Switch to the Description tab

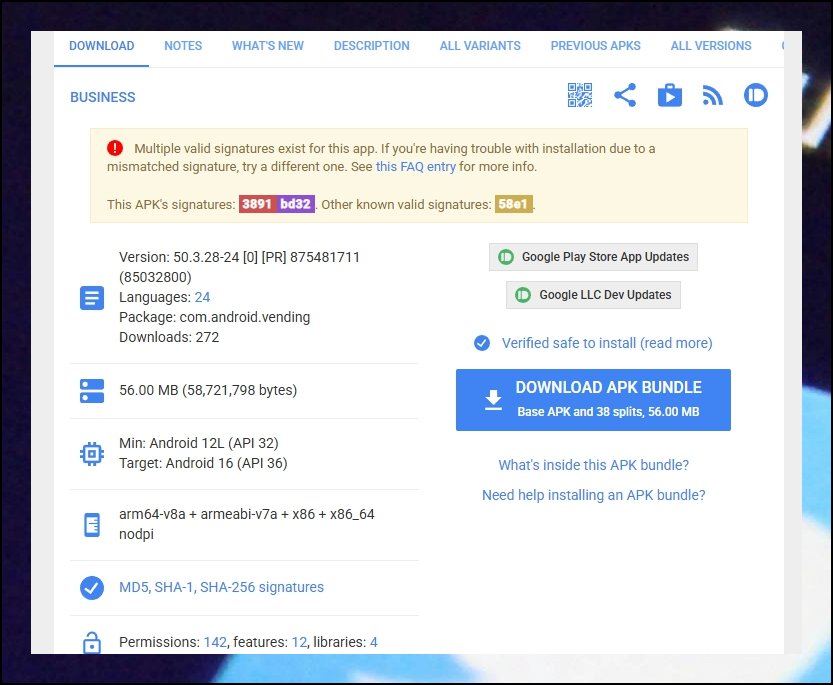click(x=371, y=46)
